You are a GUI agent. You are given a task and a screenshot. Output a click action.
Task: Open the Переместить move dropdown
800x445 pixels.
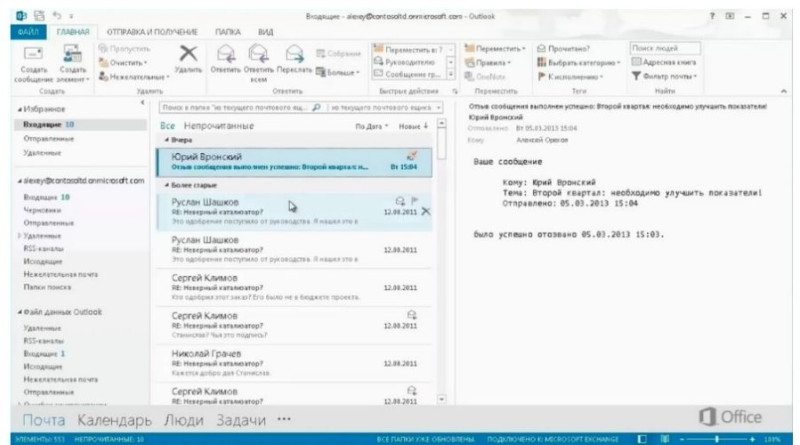click(x=495, y=49)
